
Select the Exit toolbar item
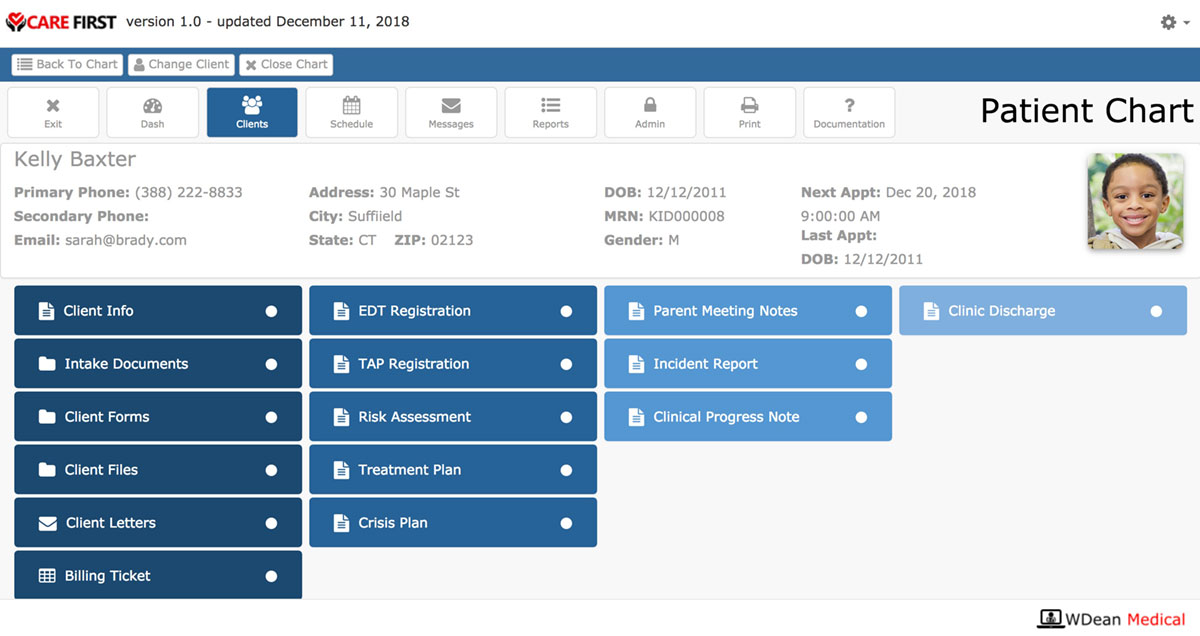(53, 112)
